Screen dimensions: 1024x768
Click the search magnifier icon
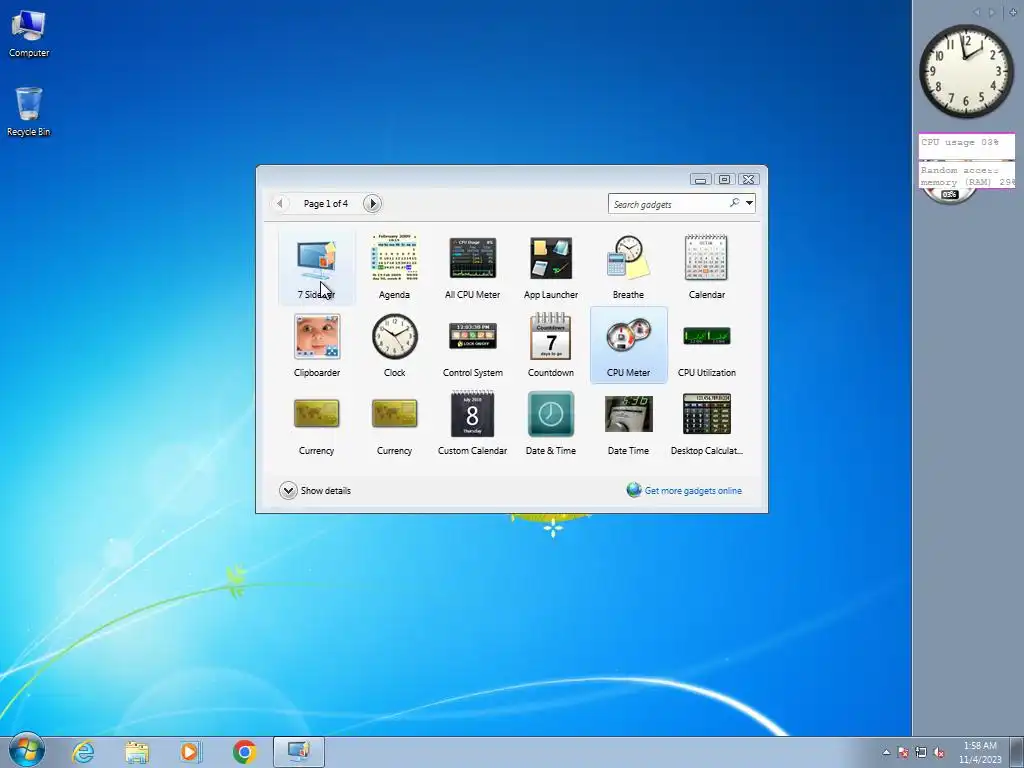click(735, 203)
